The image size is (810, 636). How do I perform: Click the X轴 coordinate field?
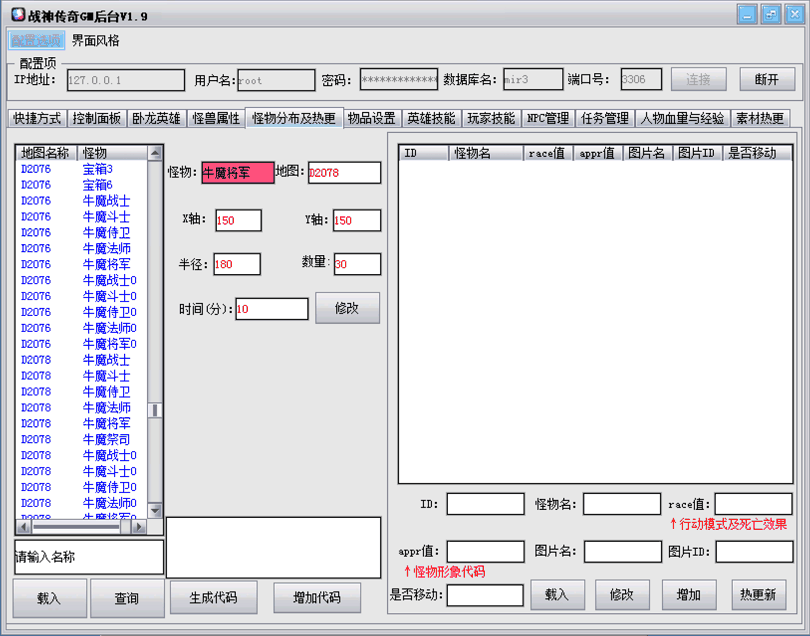pyautogui.click(x=238, y=221)
